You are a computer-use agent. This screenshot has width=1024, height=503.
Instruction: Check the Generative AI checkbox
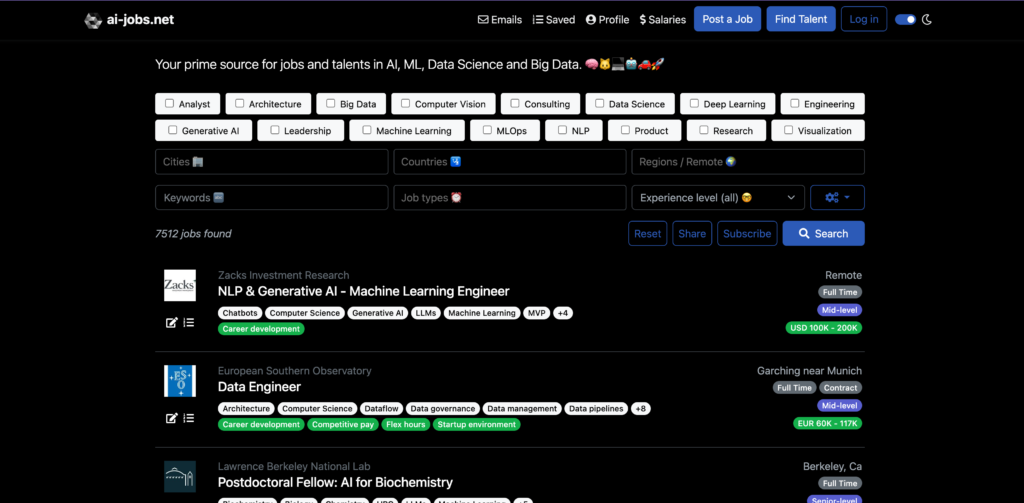click(x=173, y=130)
